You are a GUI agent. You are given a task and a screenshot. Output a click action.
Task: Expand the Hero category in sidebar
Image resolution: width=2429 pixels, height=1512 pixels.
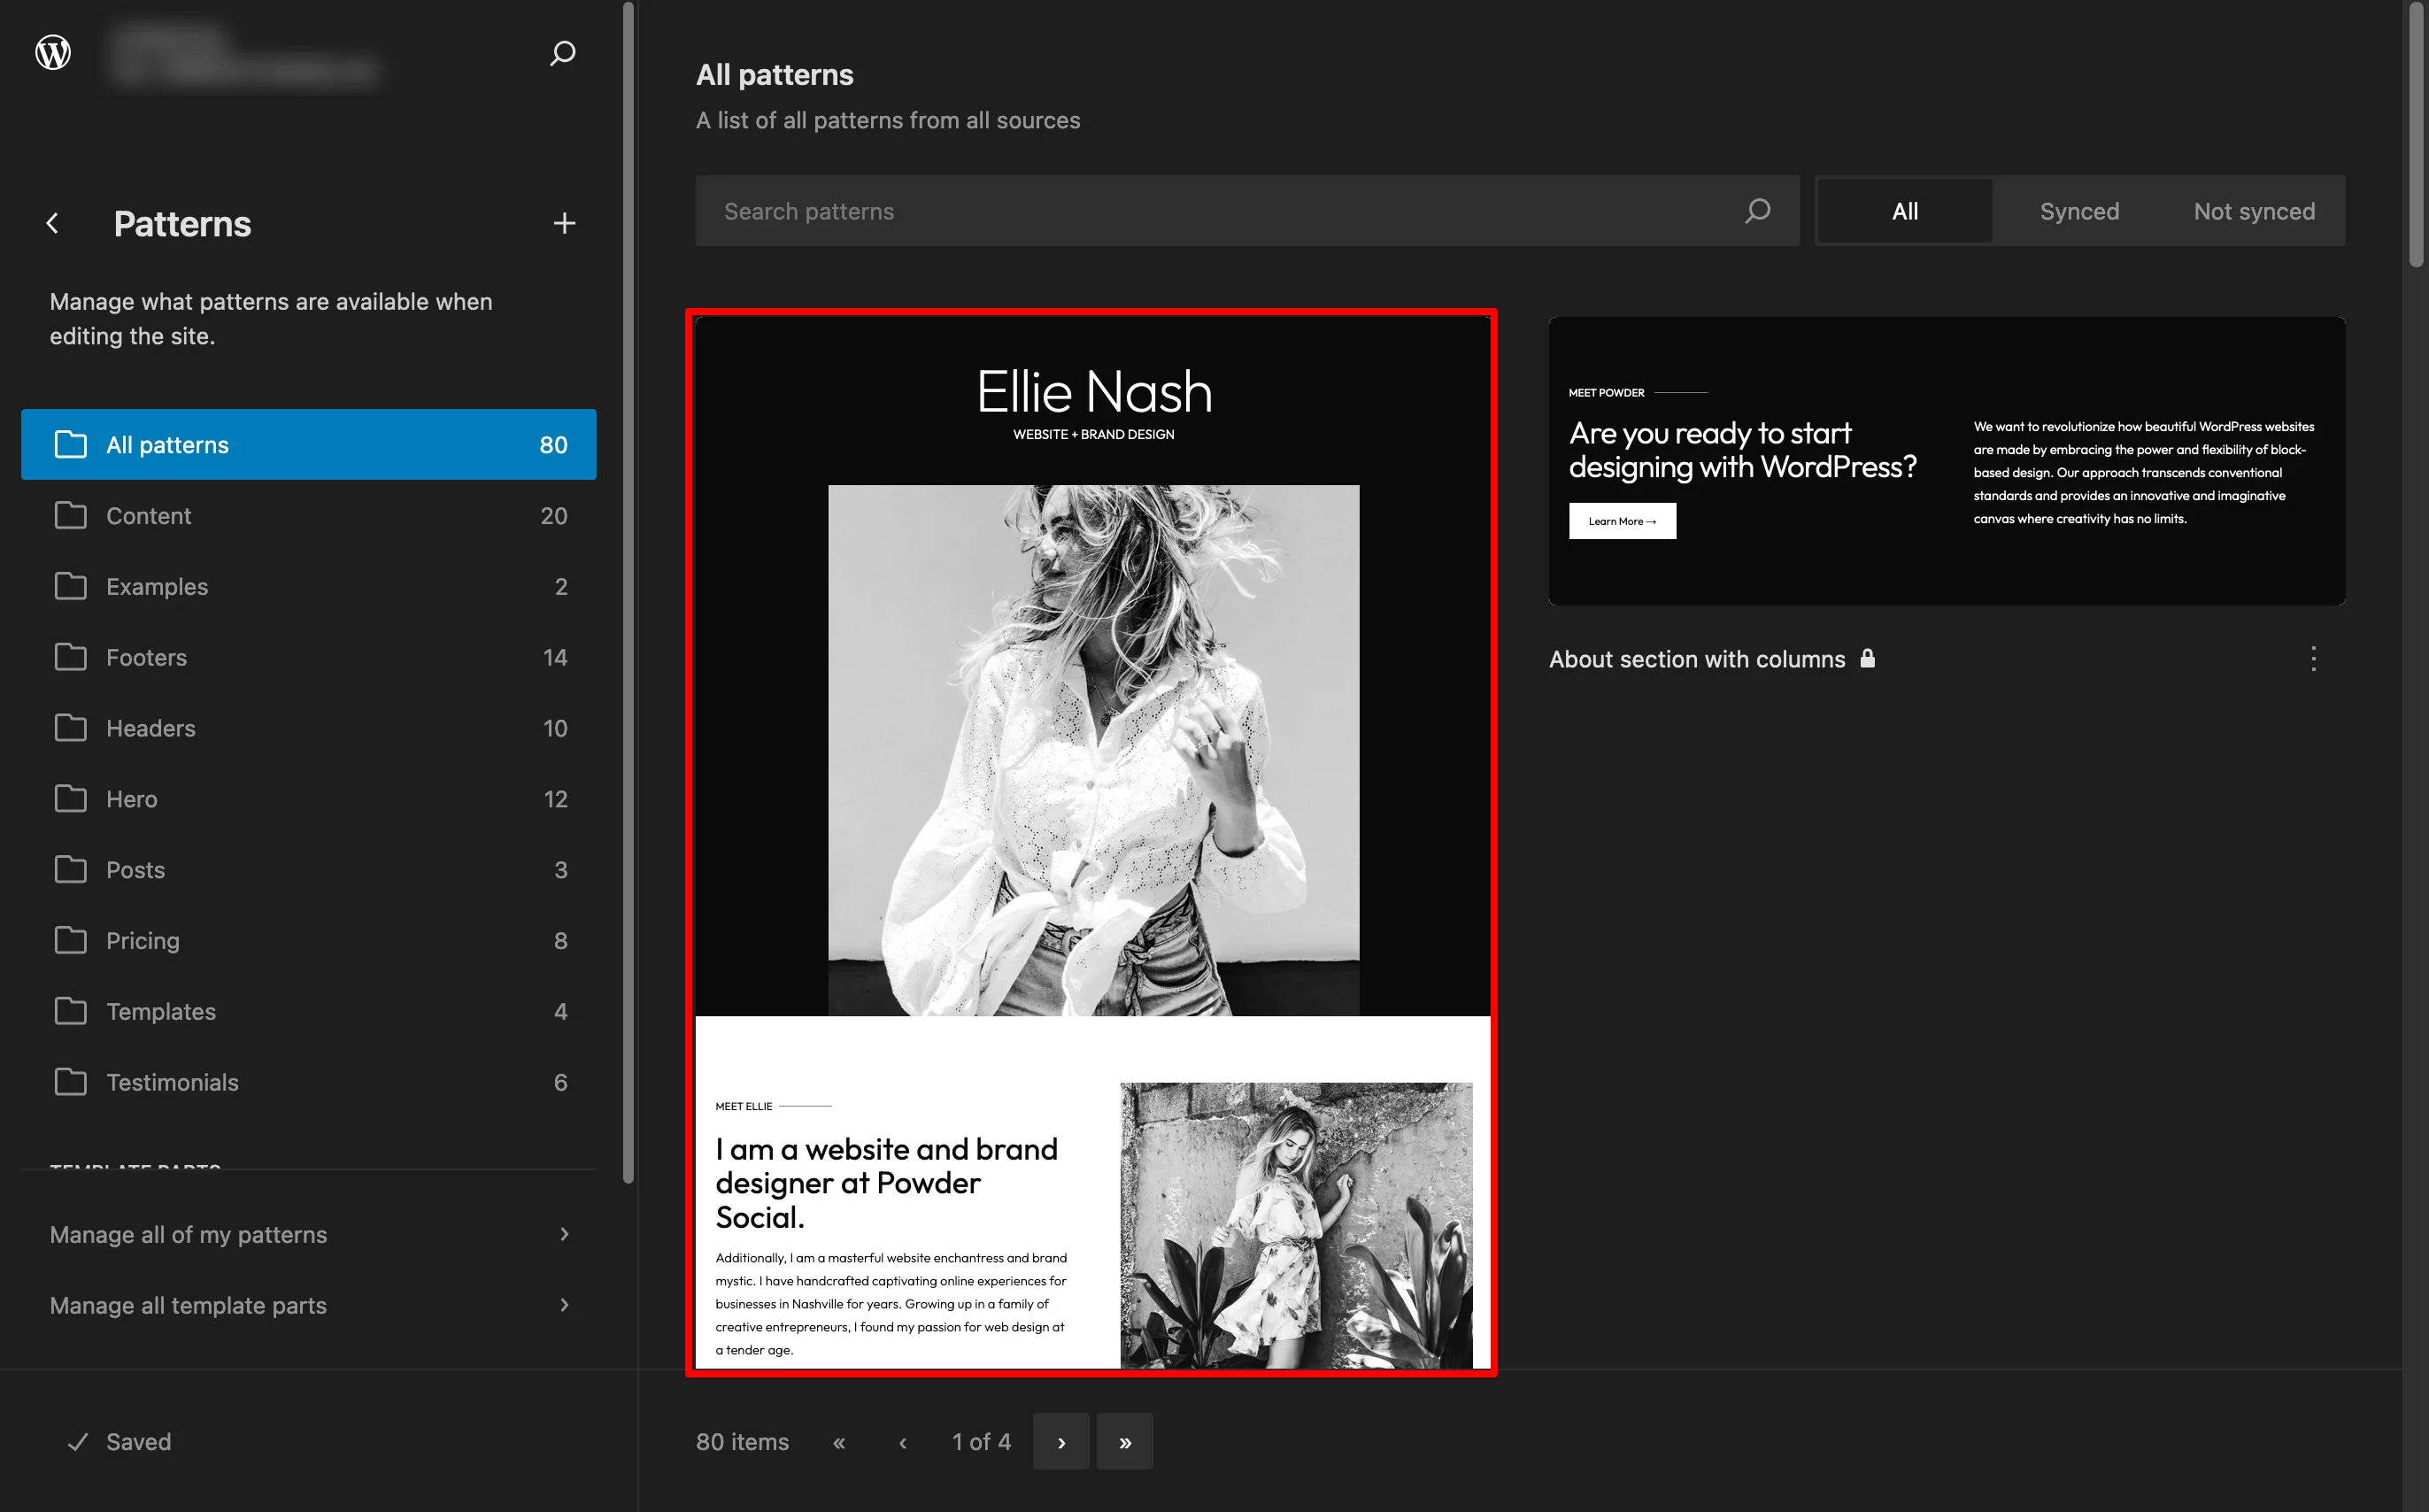tap(132, 799)
